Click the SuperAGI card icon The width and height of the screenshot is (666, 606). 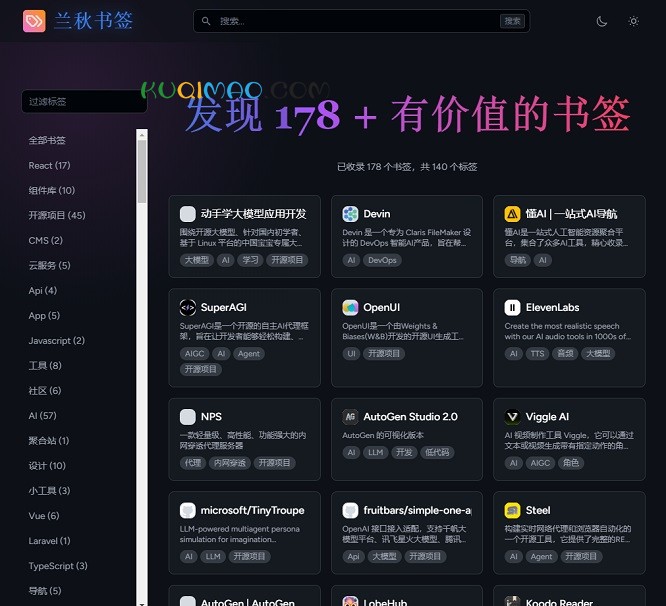[x=188, y=307]
